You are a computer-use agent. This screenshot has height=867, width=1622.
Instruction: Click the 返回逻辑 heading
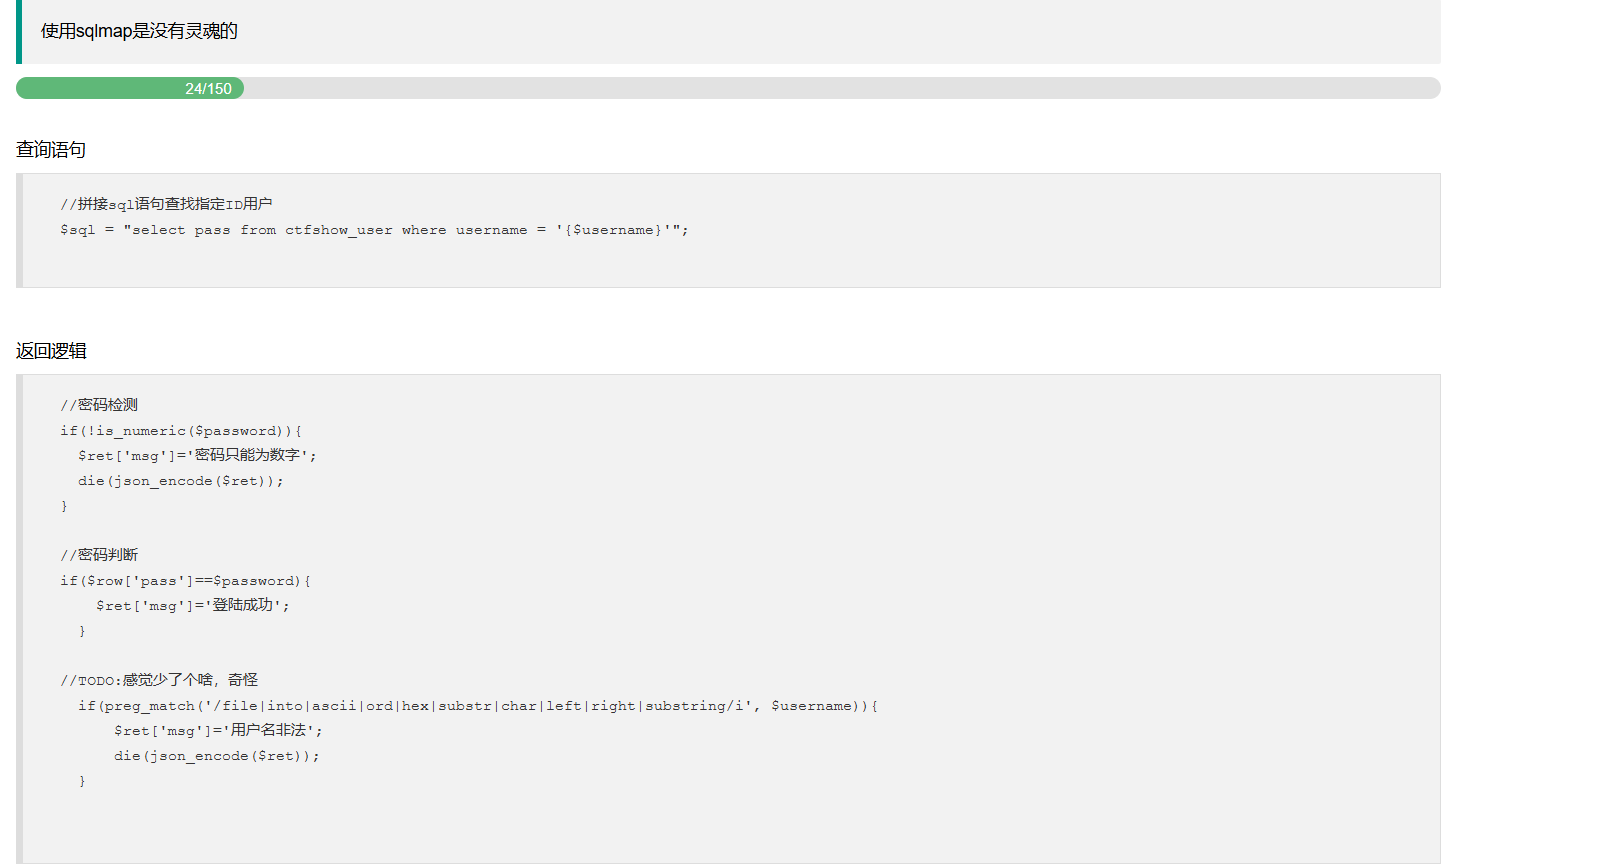pos(51,351)
